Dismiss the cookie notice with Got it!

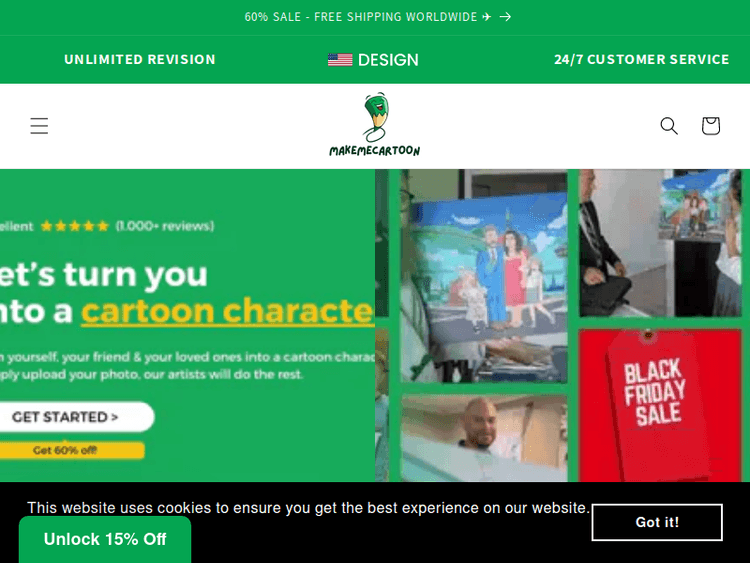point(657,522)
